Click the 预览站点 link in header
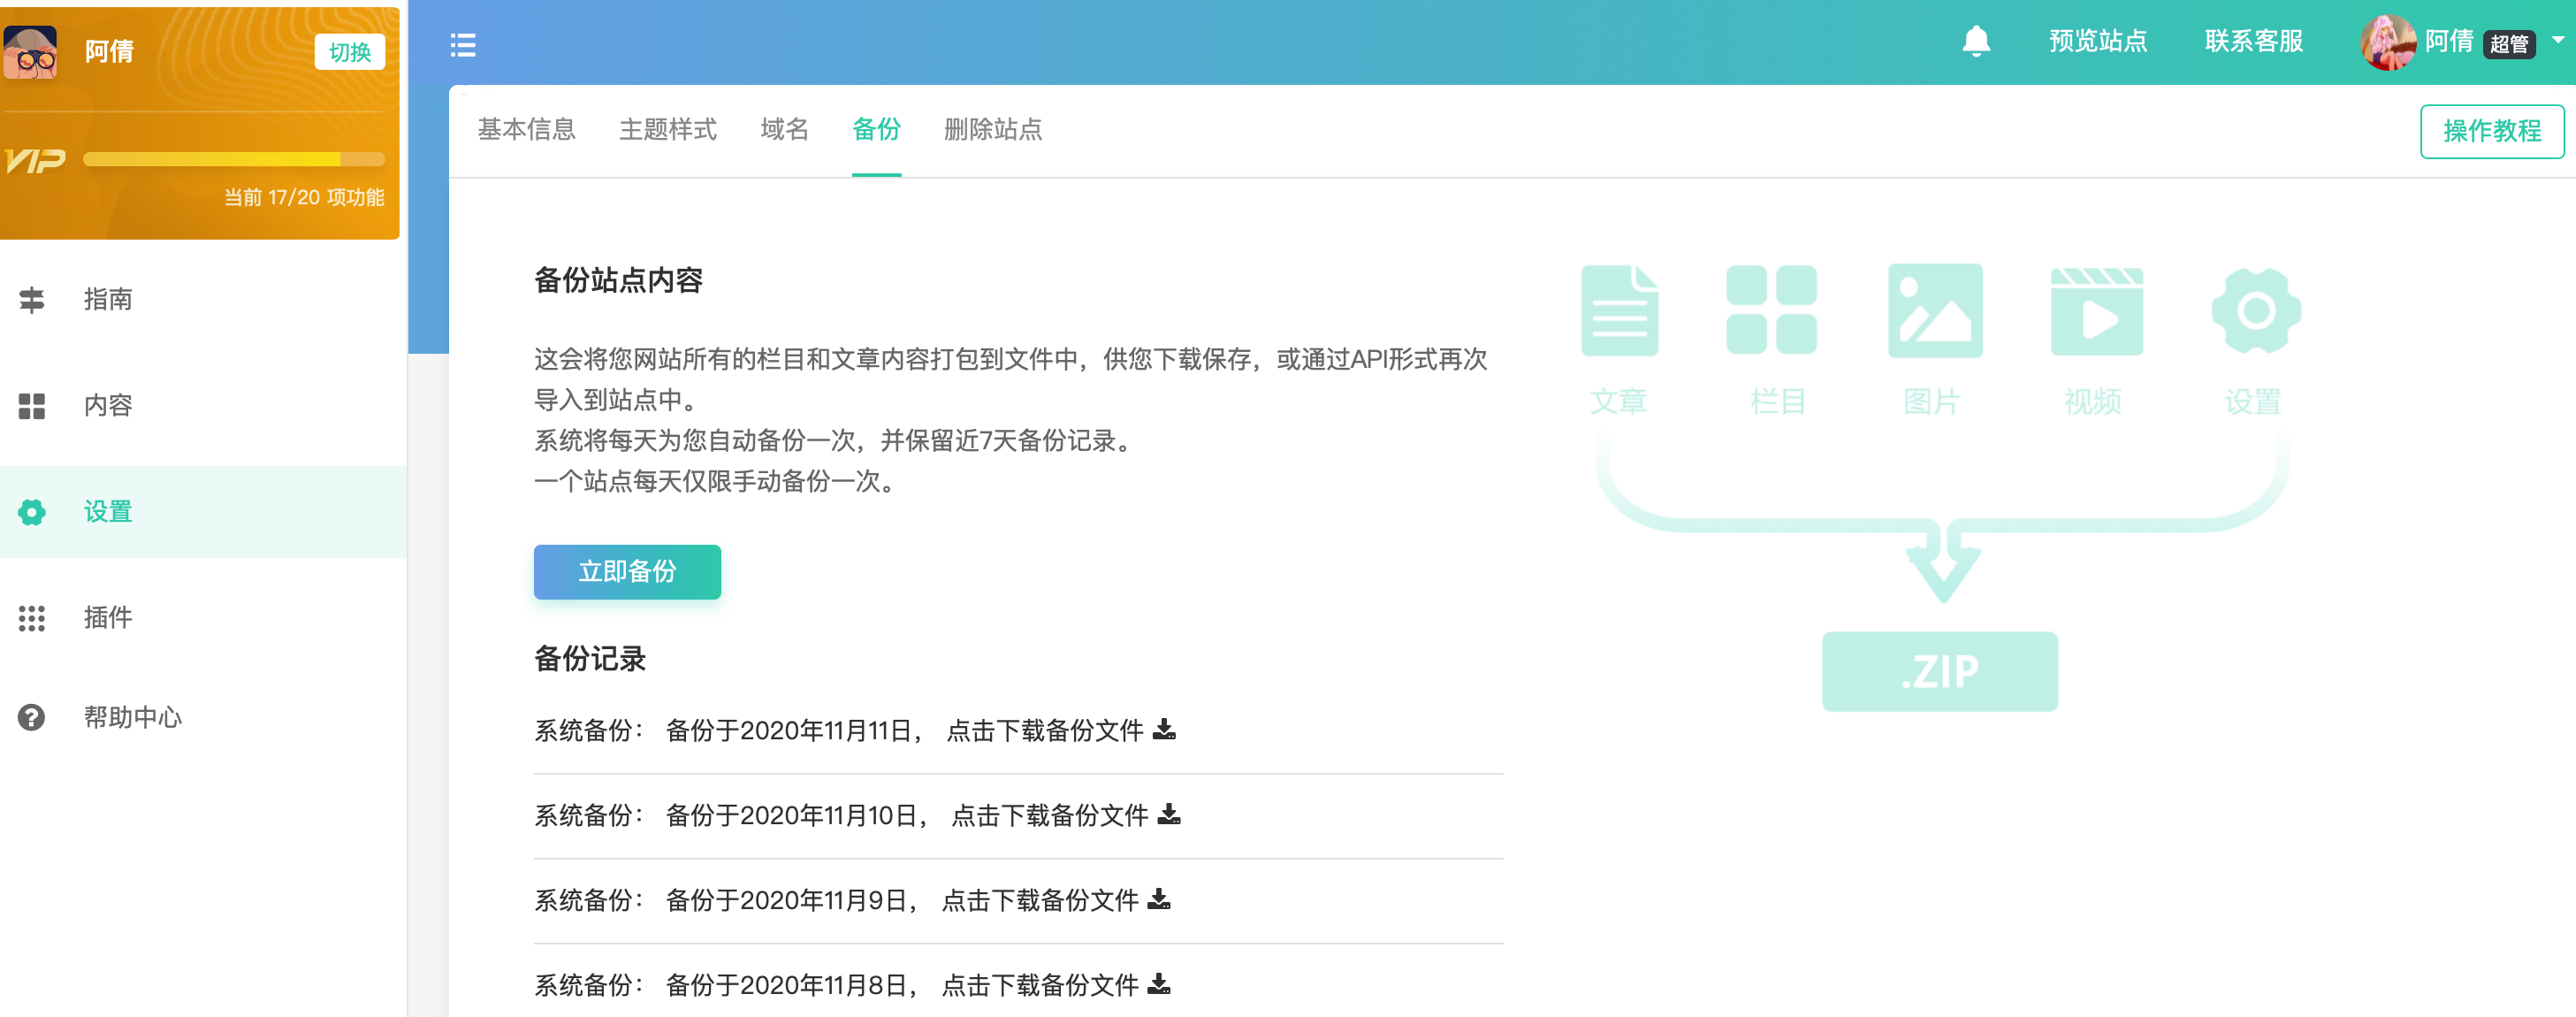This screenshot has width=2576, height=1017. tap(2097, 42)
